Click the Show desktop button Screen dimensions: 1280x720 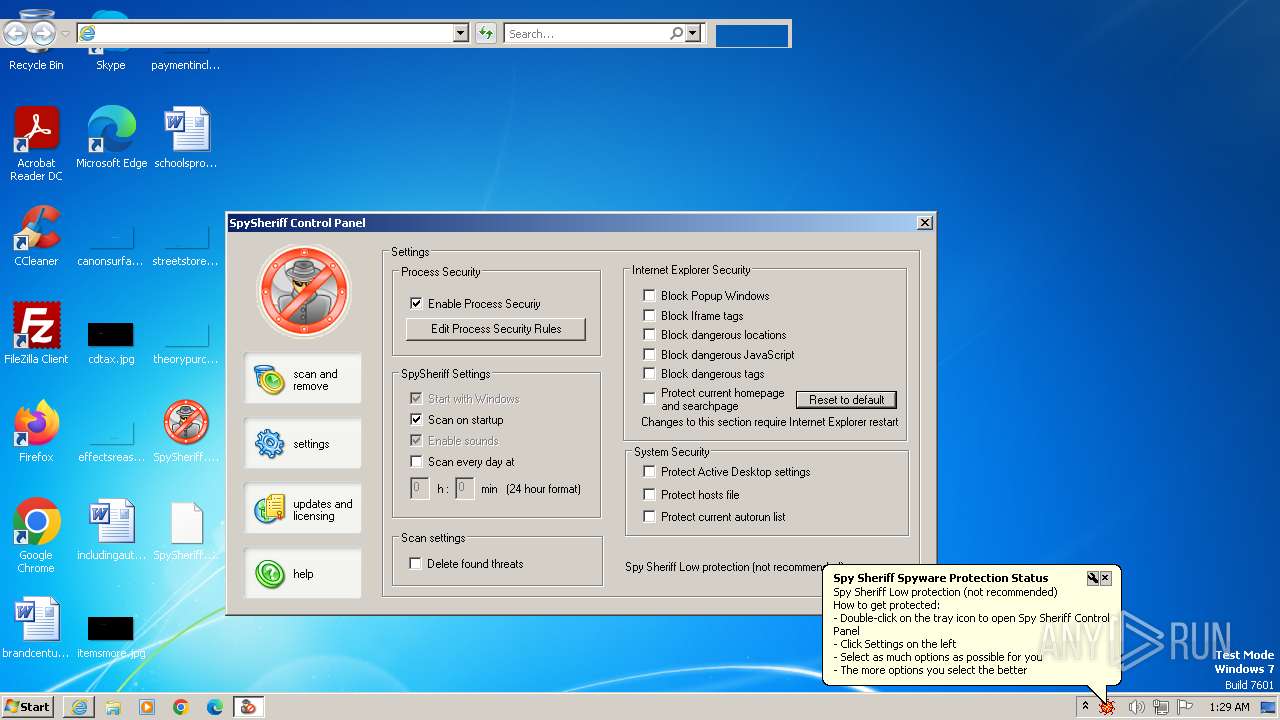(1269, 707)
